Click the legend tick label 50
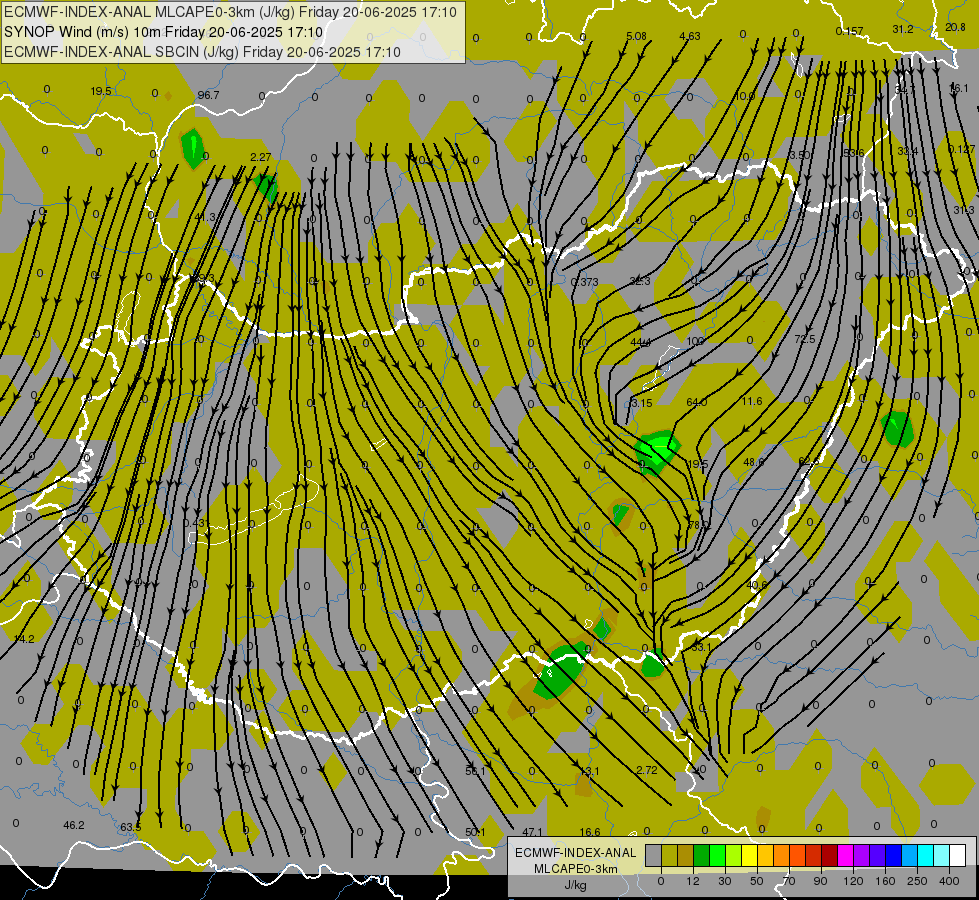The width and height of the screenshot is (979, 900). (x=756, y=881)
